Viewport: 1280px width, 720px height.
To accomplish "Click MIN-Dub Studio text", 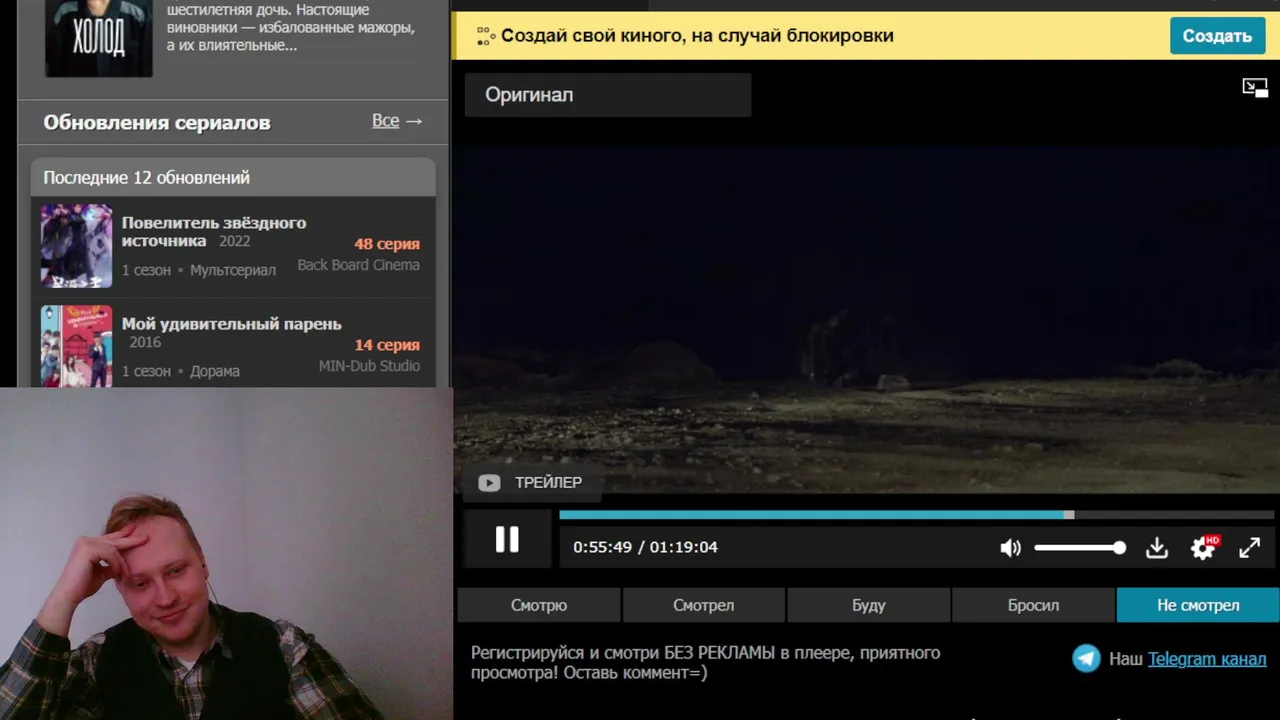I will (369, 366).
